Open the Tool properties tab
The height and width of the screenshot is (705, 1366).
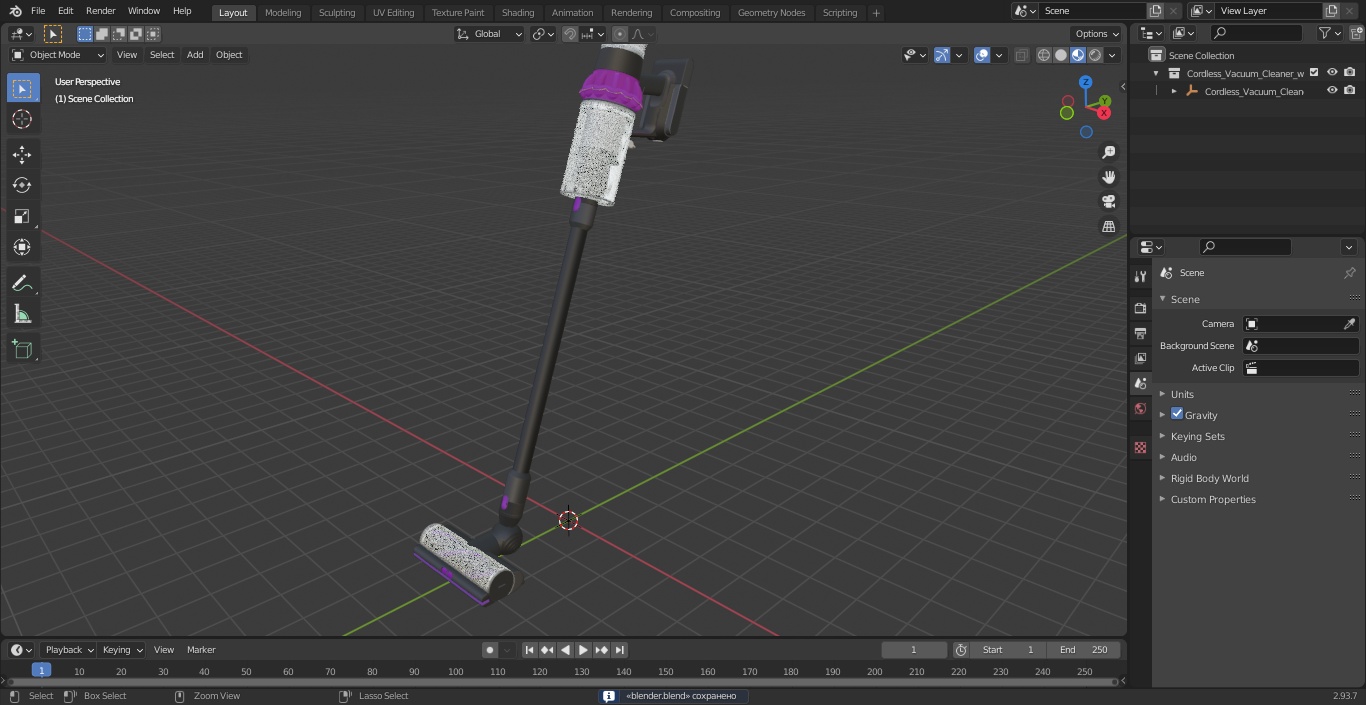[1140, 276]
